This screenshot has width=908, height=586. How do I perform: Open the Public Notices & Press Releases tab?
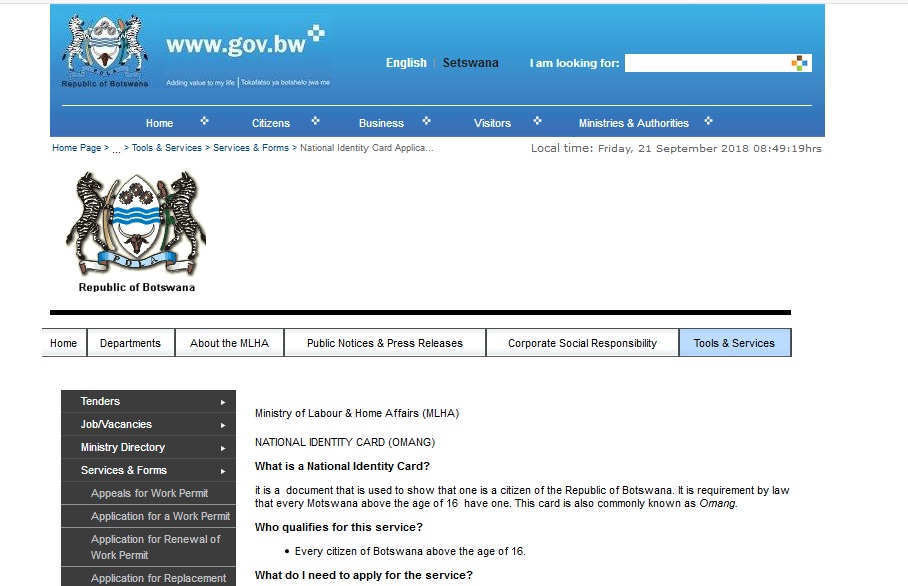point(384,343)
